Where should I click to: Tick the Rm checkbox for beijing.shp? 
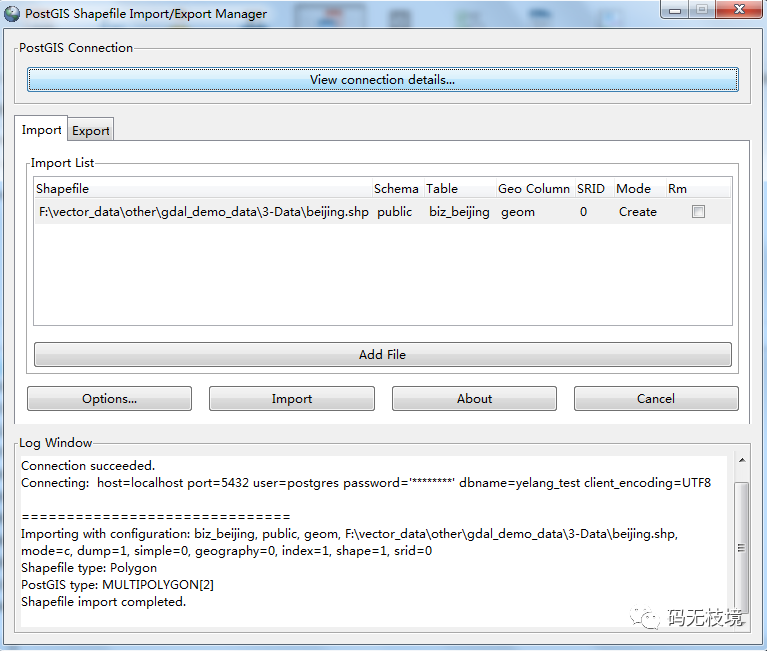click(698, 212)
